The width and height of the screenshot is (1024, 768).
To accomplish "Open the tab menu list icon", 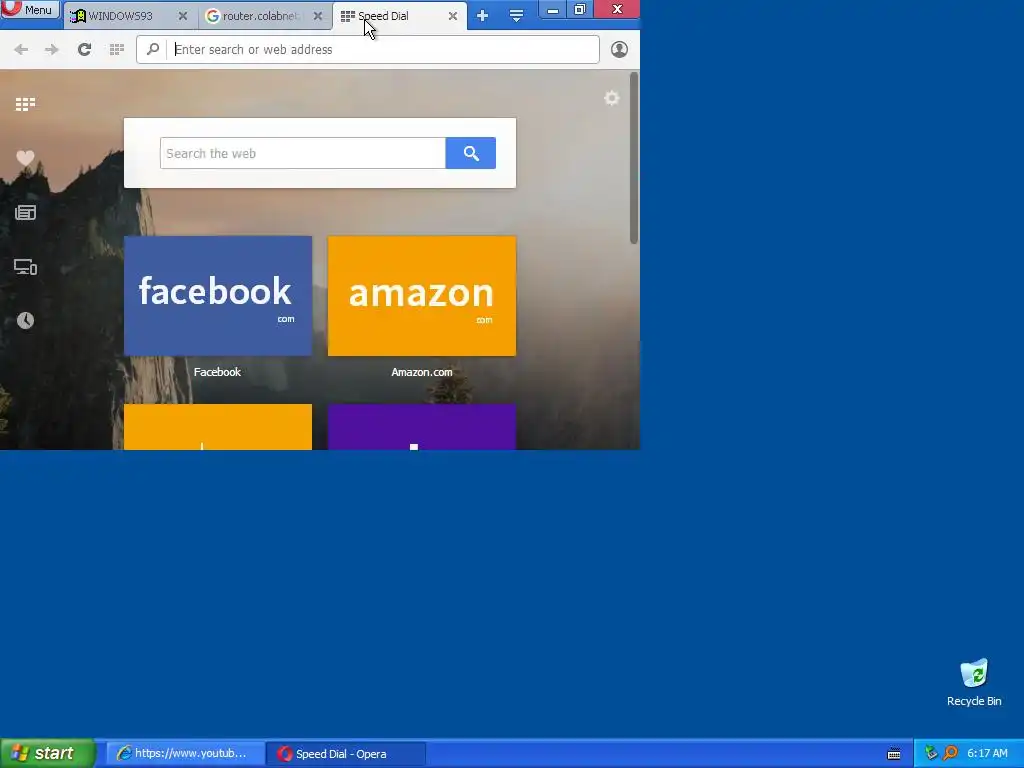I will click(516, 16).
